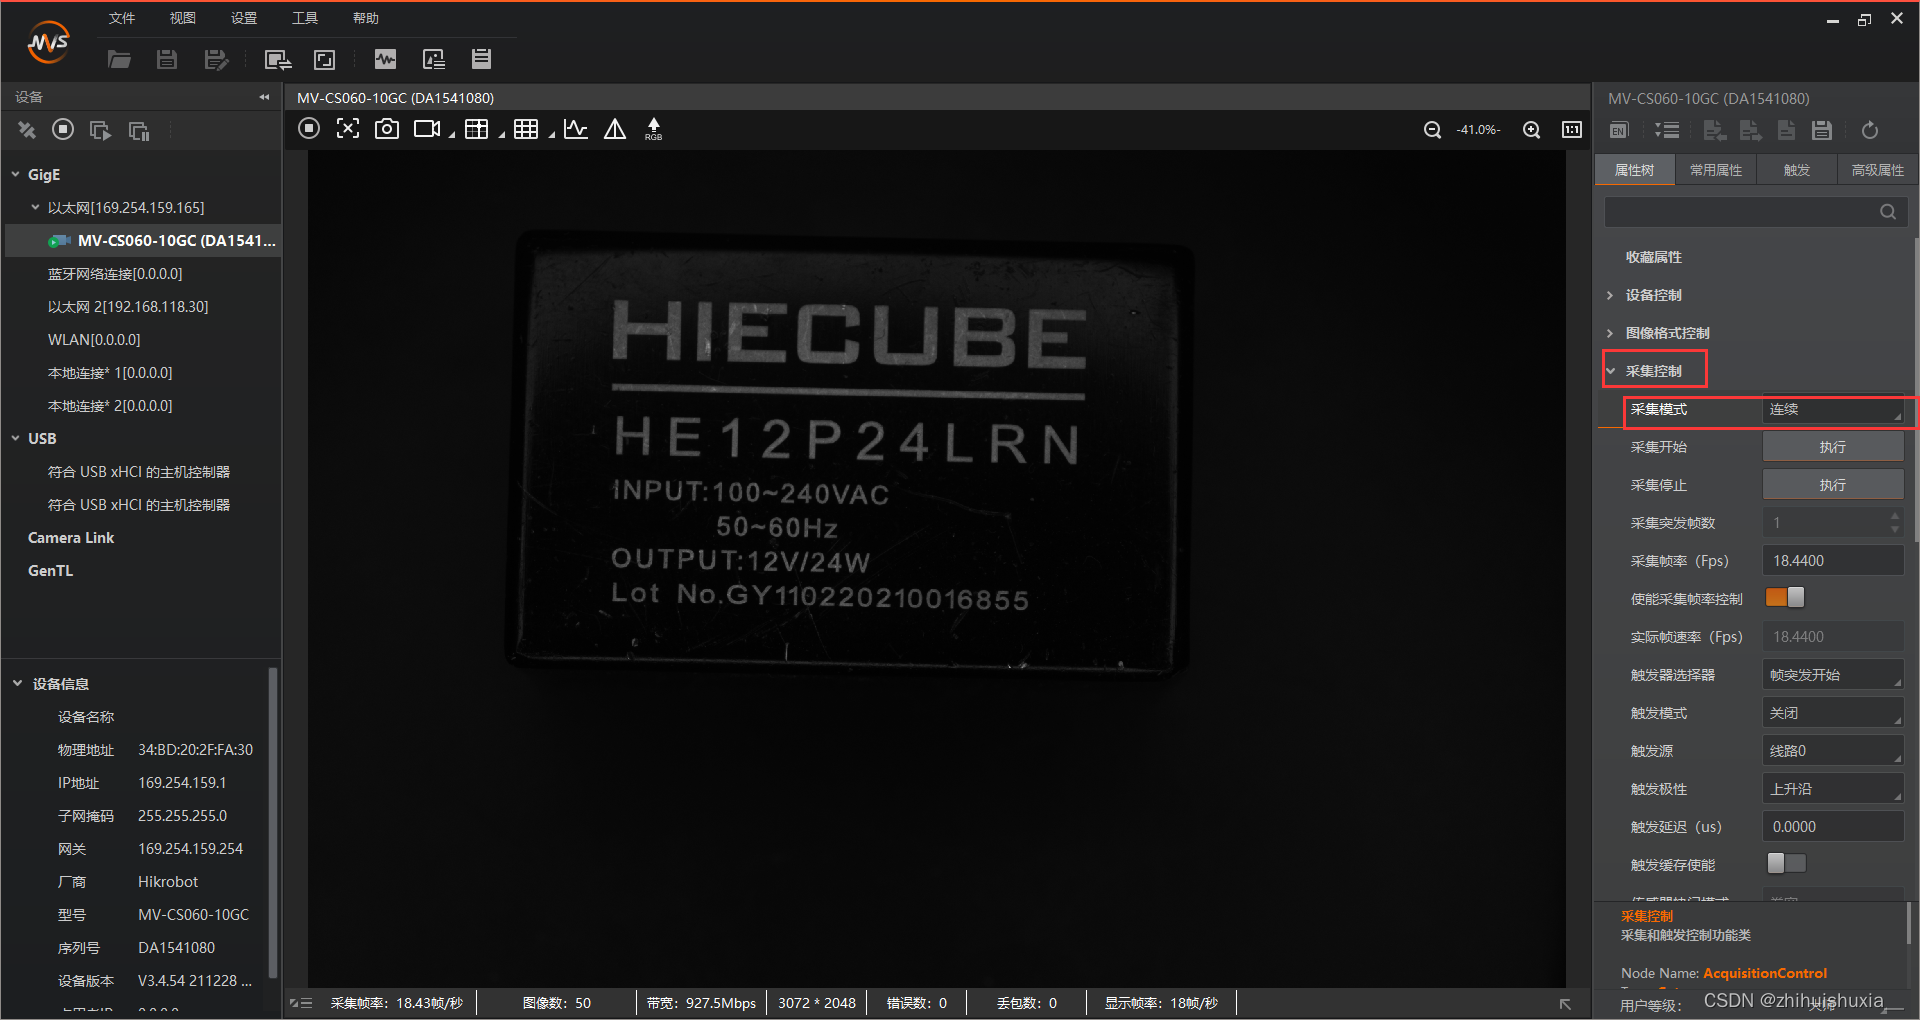Click the grid lines overlay icon
The width and height of the screenshot is (1920, 1020).
point(526,128)
